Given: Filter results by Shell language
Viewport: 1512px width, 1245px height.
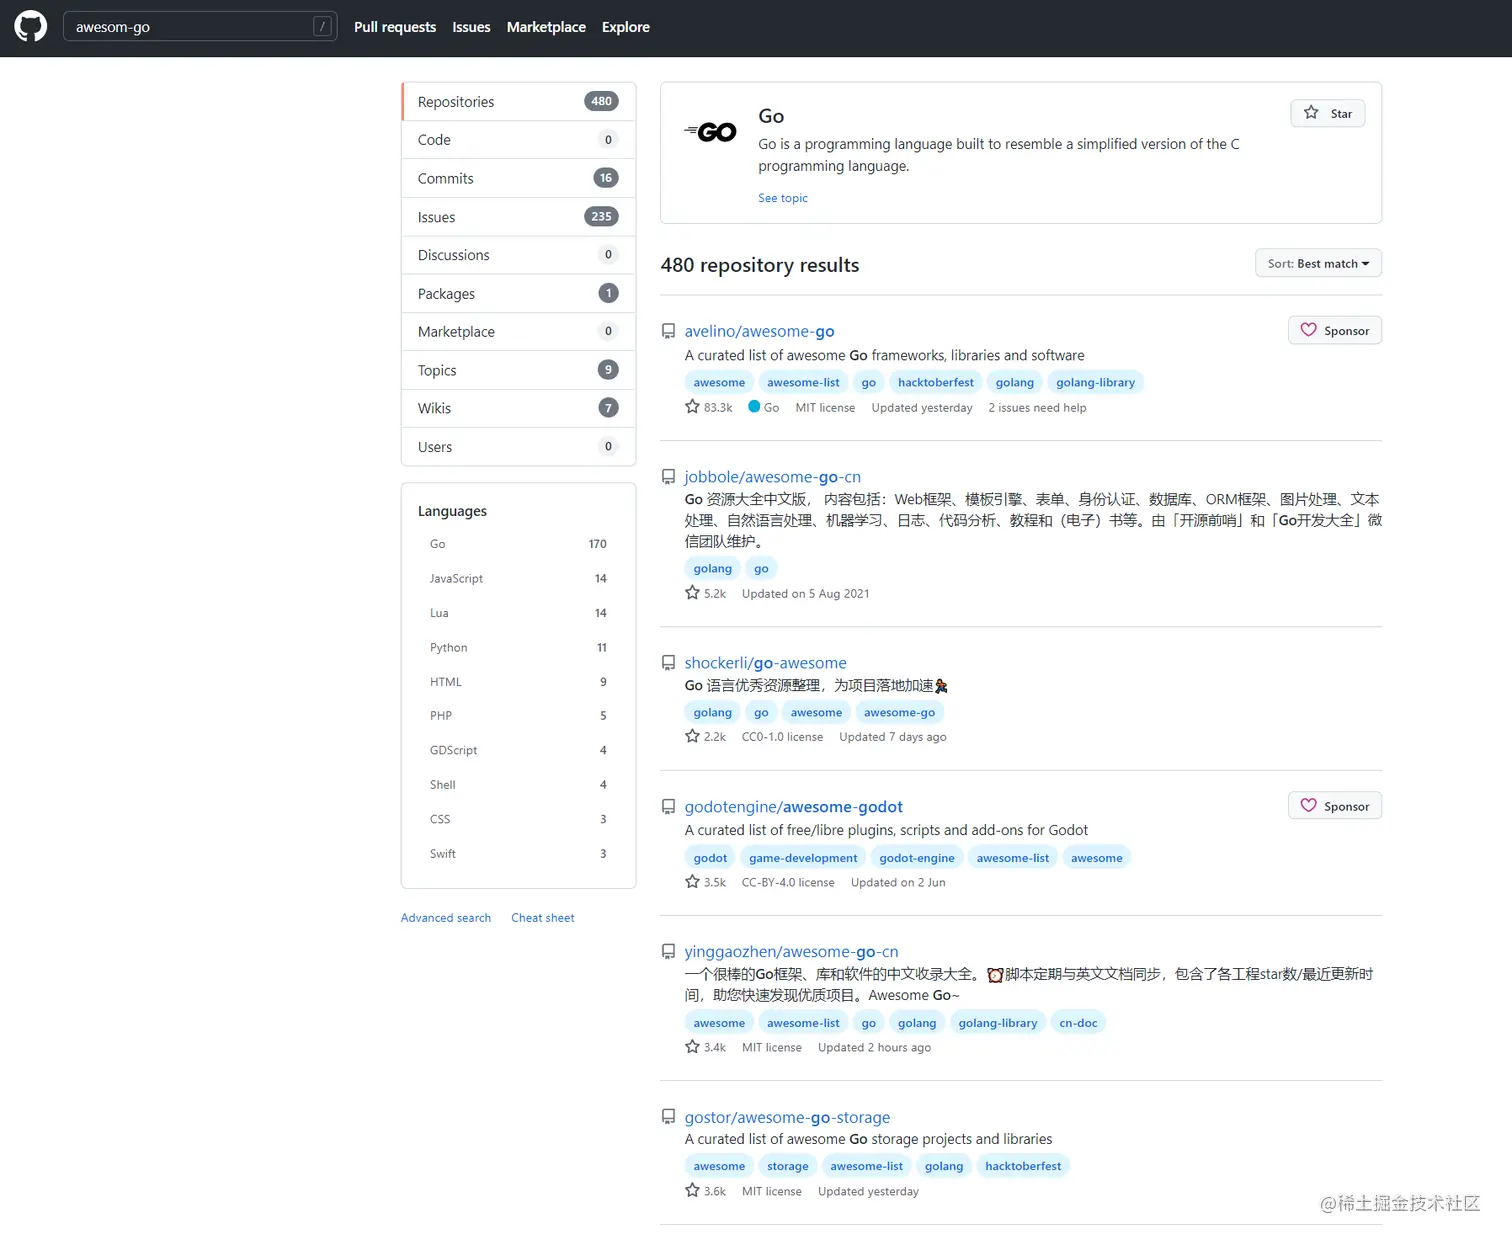Looking at the screenshot, I should point(518,785).
